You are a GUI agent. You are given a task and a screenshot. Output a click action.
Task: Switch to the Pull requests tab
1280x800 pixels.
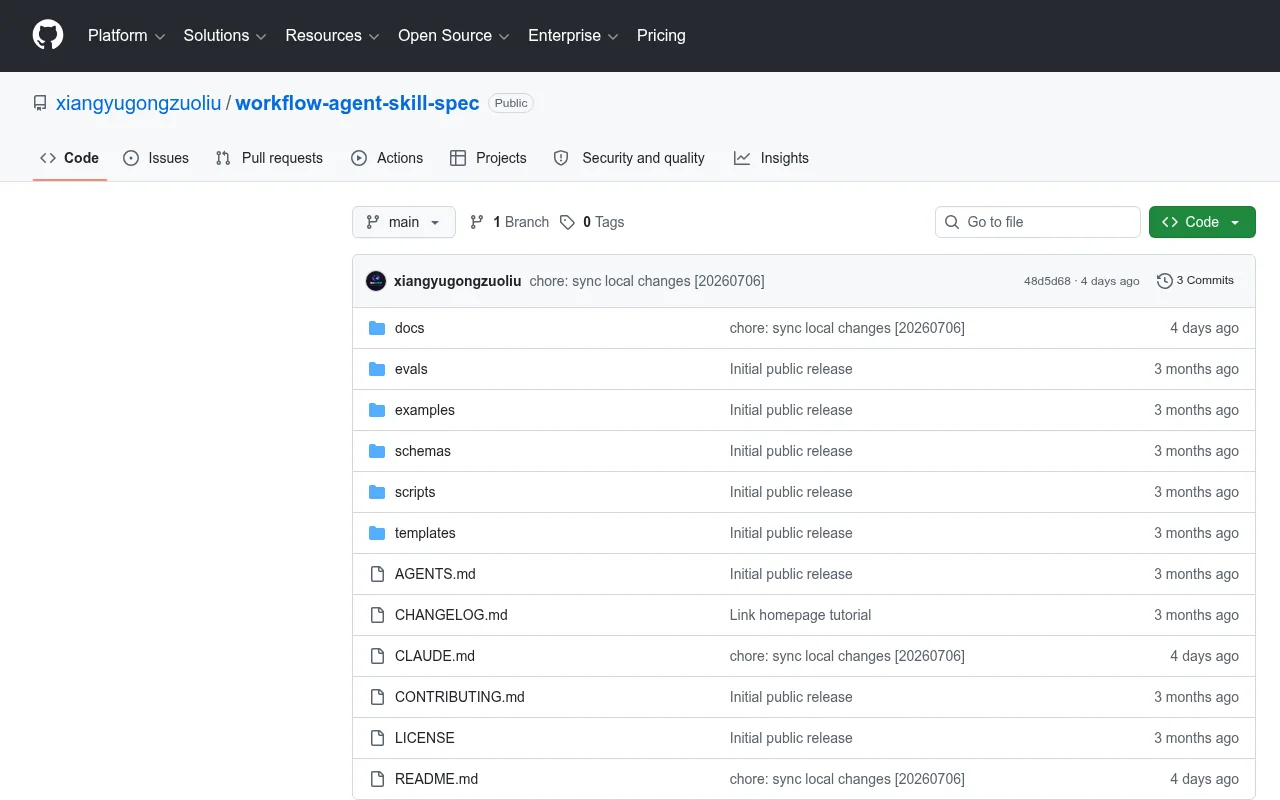[269, 158]
